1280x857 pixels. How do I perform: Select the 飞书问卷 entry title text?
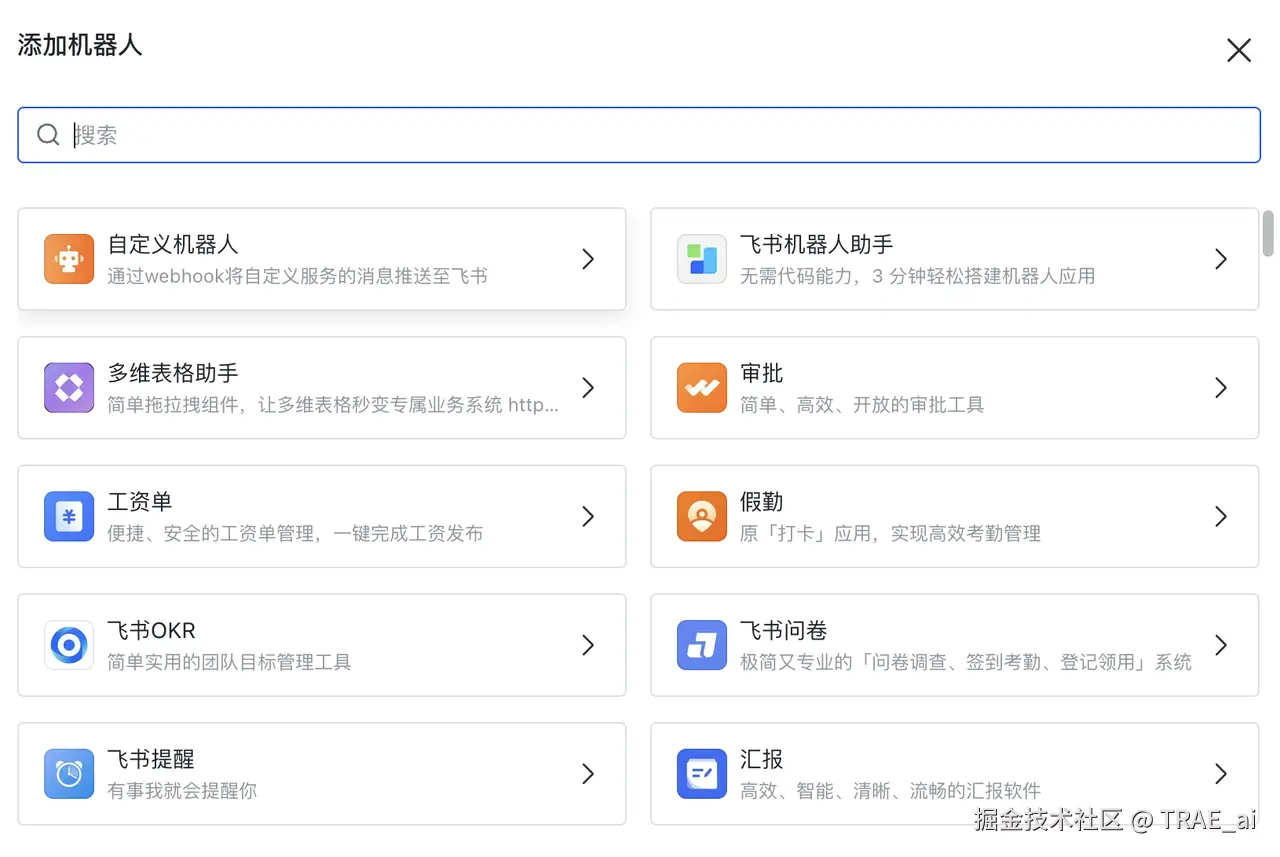coord(784,631)
